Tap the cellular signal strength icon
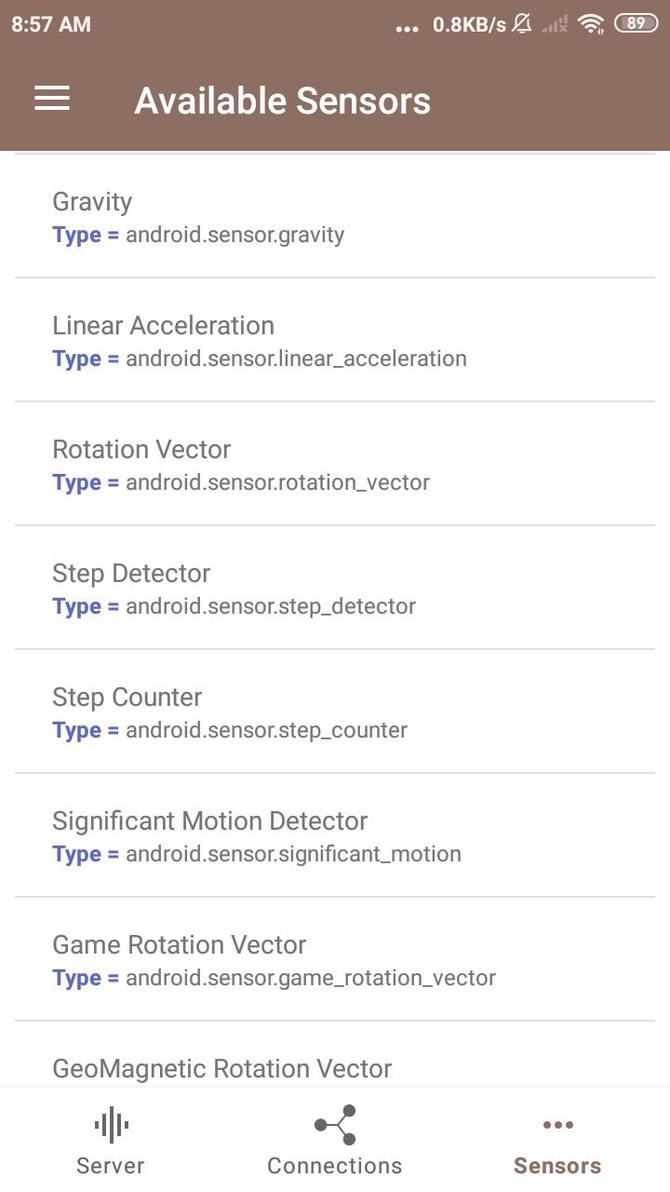 [554, 24]
